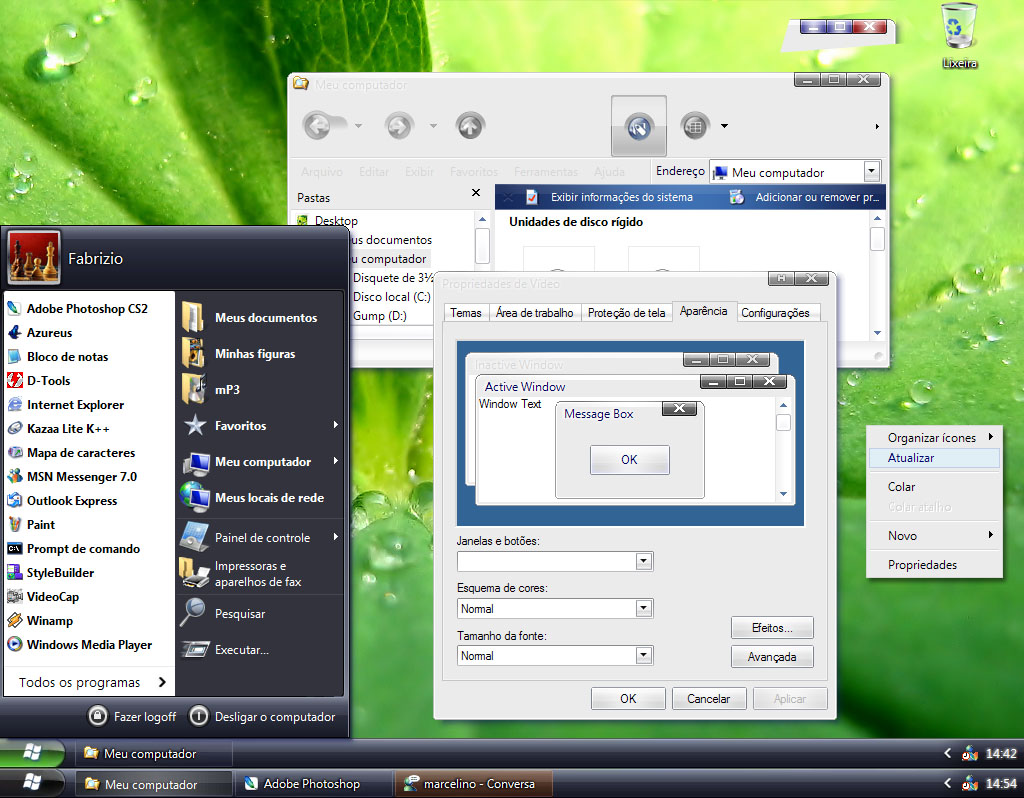1024x798 pixels.
Task: Click the Avançada button
Action: [772, 657]
